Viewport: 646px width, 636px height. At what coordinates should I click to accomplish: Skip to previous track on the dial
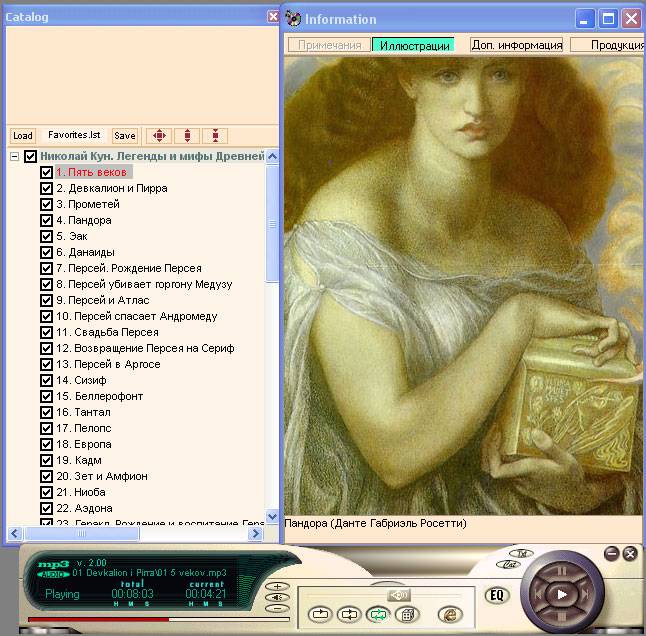(x=538, y=594)
